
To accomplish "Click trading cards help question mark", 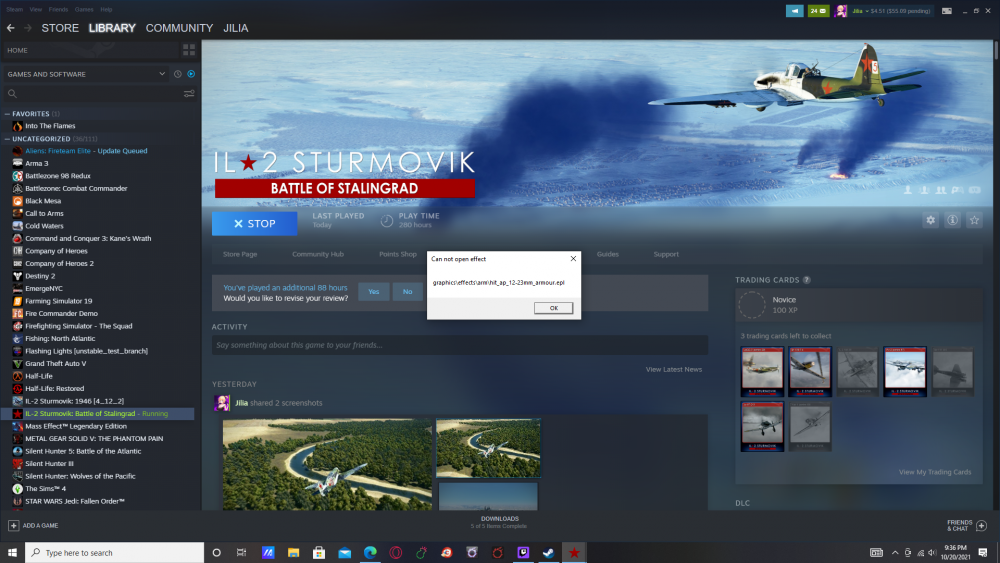I will [x=807, y=280].
